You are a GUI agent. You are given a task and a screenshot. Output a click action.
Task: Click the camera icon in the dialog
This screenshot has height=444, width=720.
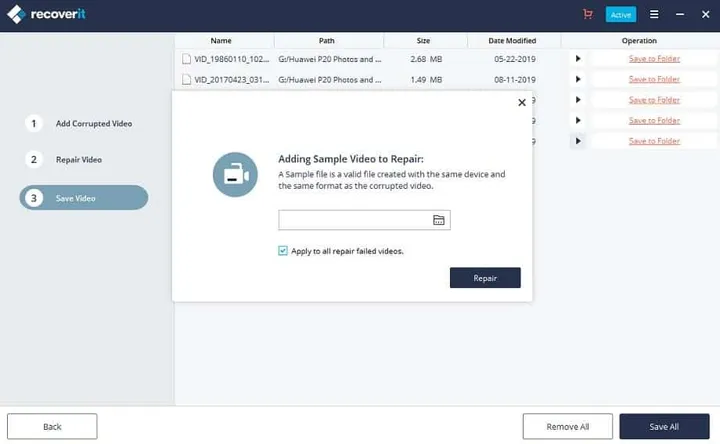[234, 174]
